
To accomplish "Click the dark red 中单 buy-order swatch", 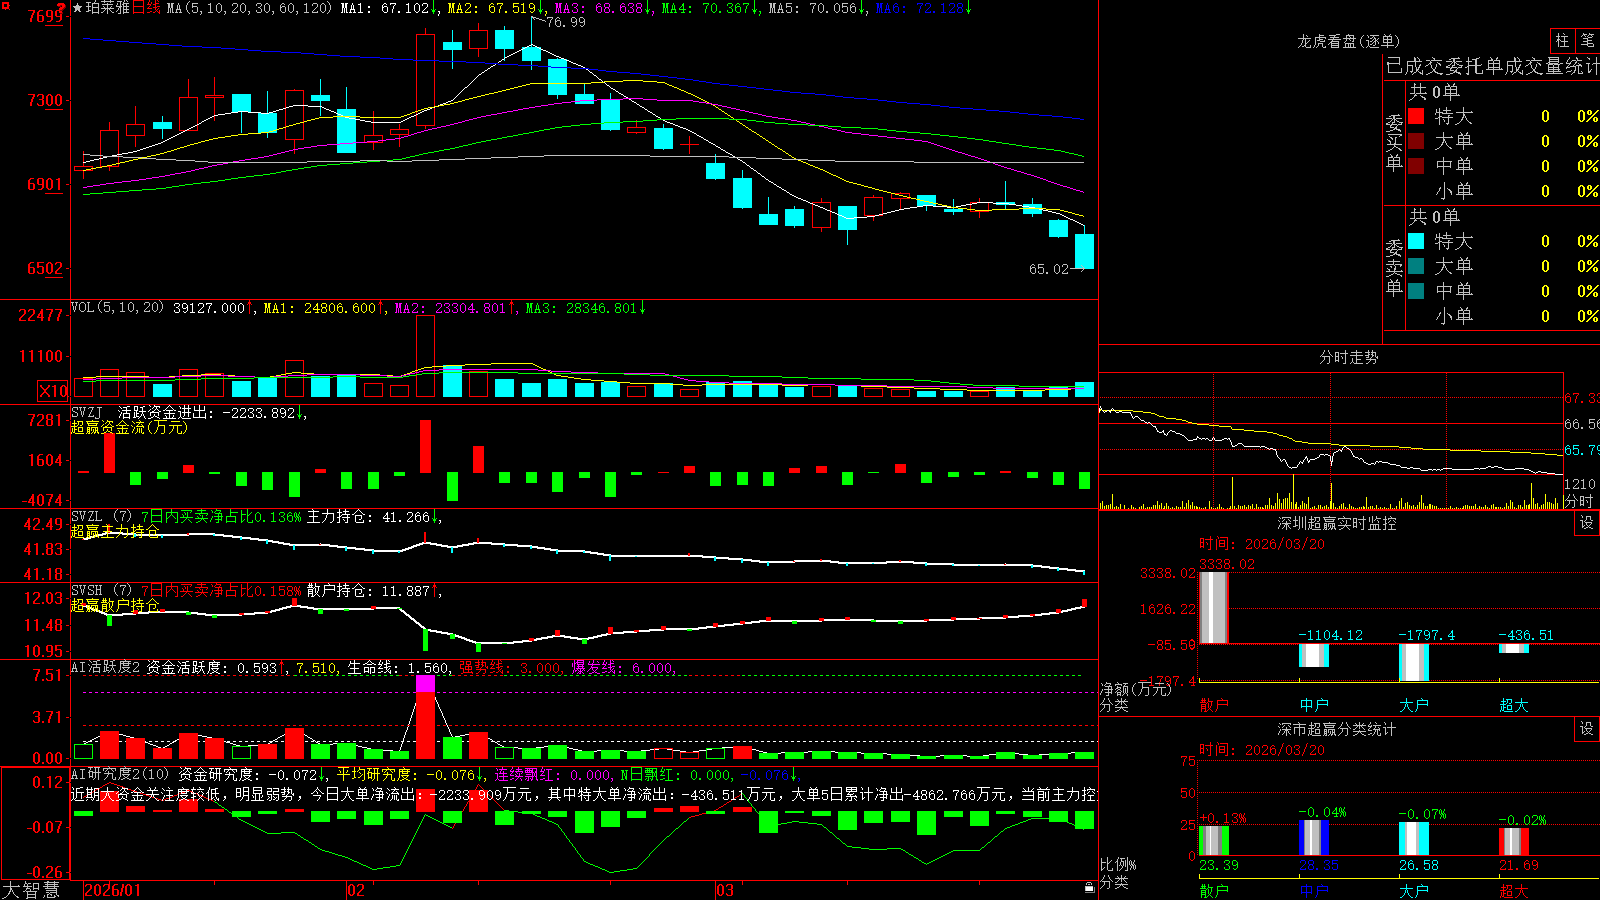I will (x=1416, y=166).
